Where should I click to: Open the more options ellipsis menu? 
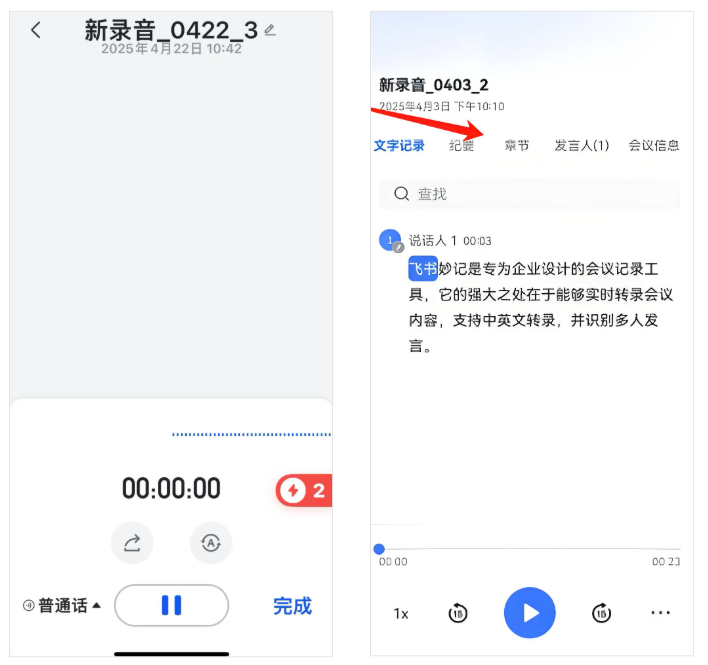[x=660, y=613]
